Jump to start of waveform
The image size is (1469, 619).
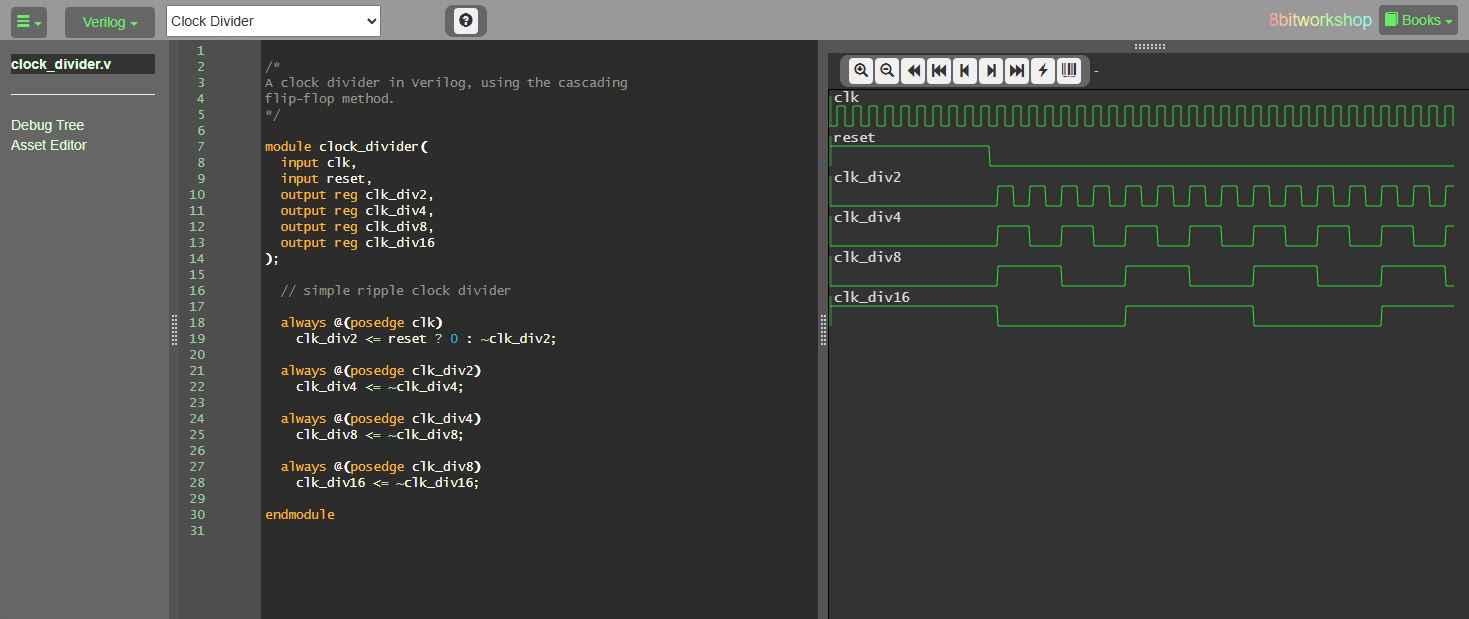(x=939, y=70)
